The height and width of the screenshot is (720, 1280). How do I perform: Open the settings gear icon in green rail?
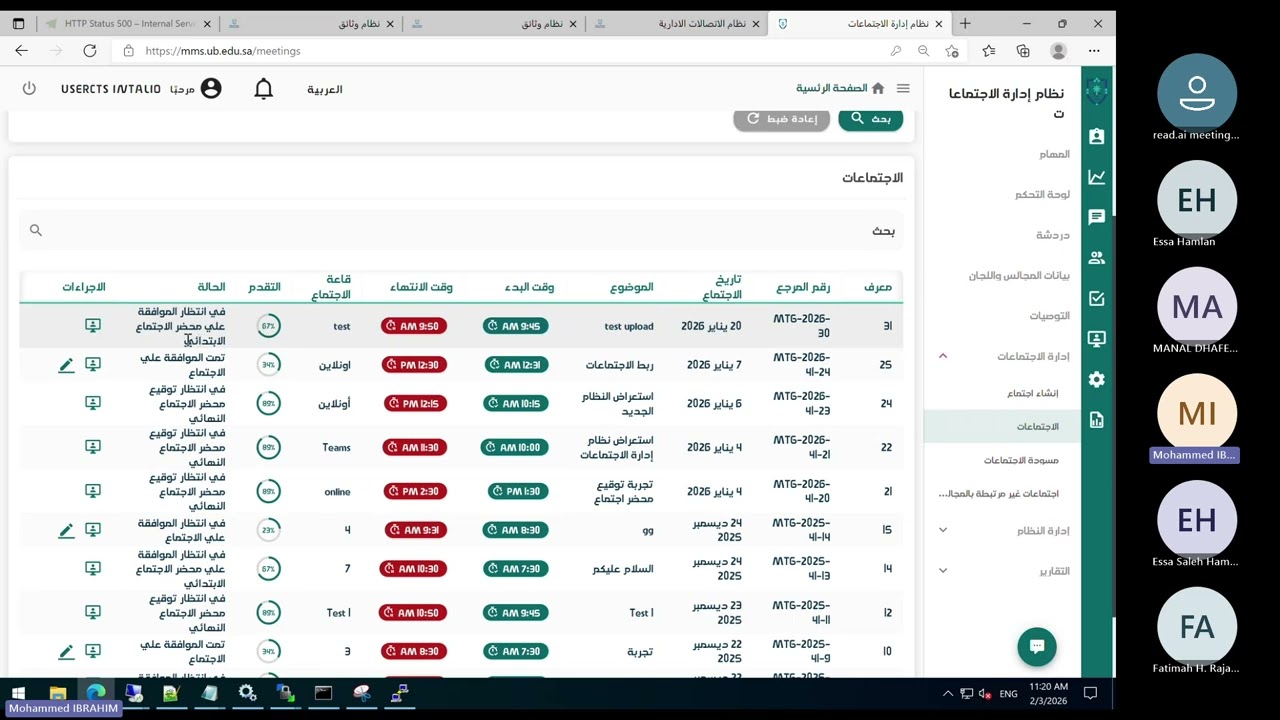point(1097,380)
